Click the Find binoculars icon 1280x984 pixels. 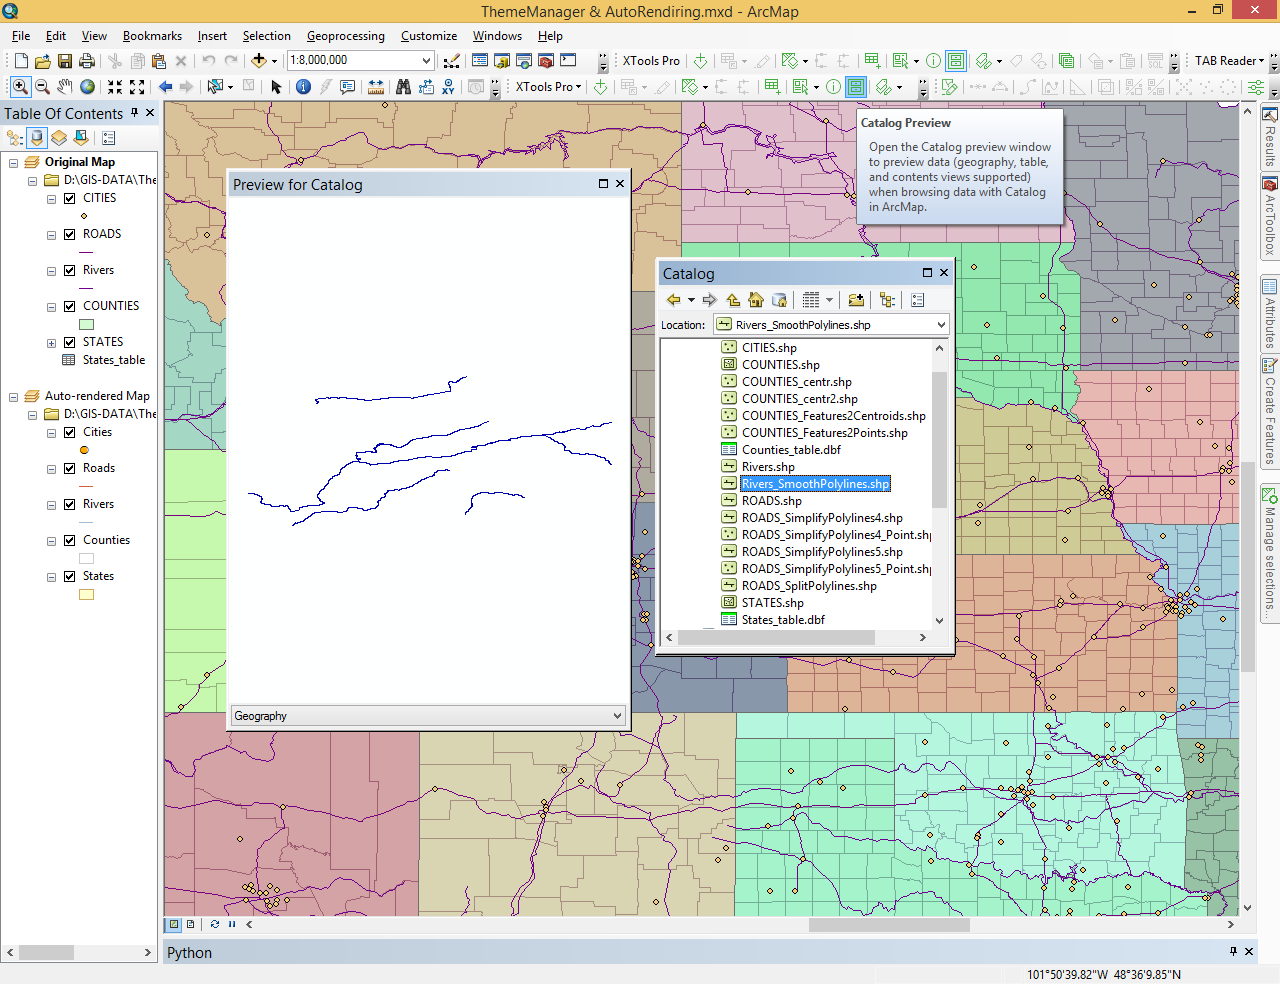[x=403, y=87]
